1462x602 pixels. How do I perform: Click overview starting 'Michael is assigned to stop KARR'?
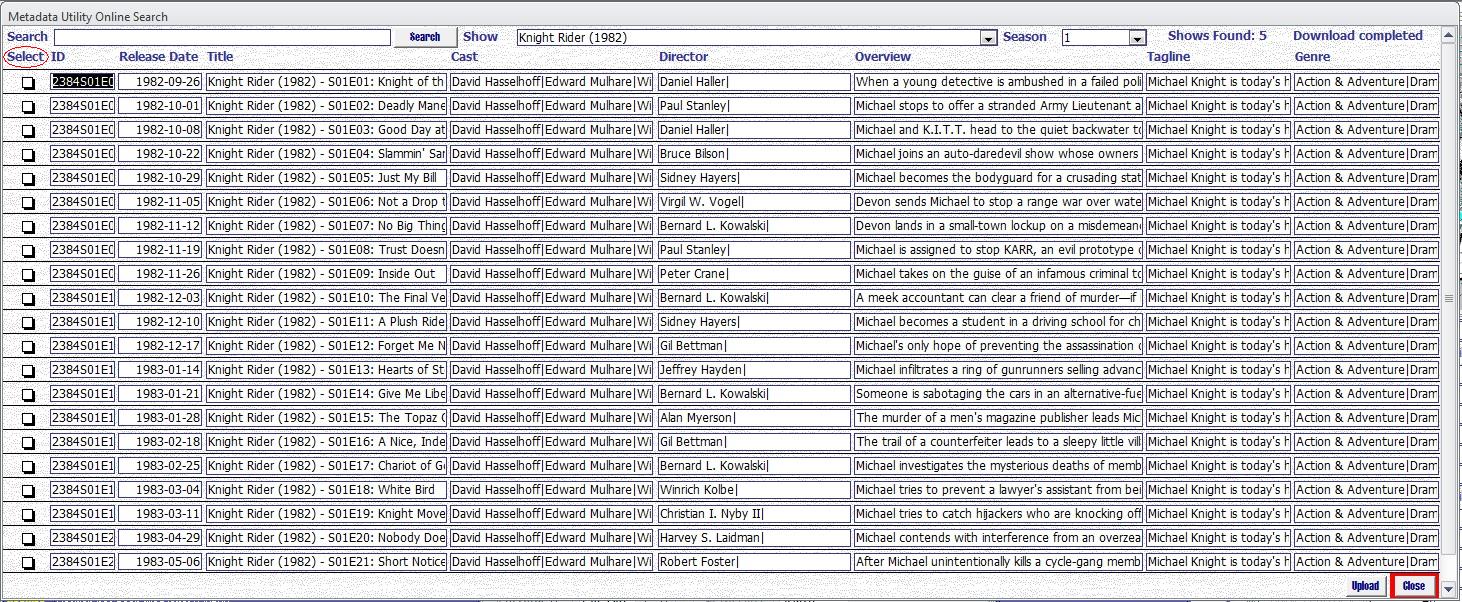pyautogui.click(x=998, y=250)
